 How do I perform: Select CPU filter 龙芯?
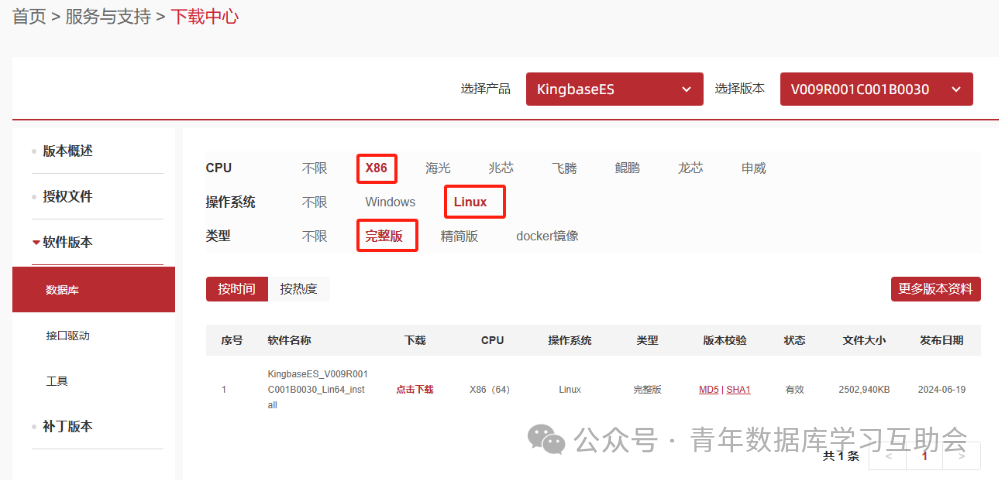click(x=690, y=168)
